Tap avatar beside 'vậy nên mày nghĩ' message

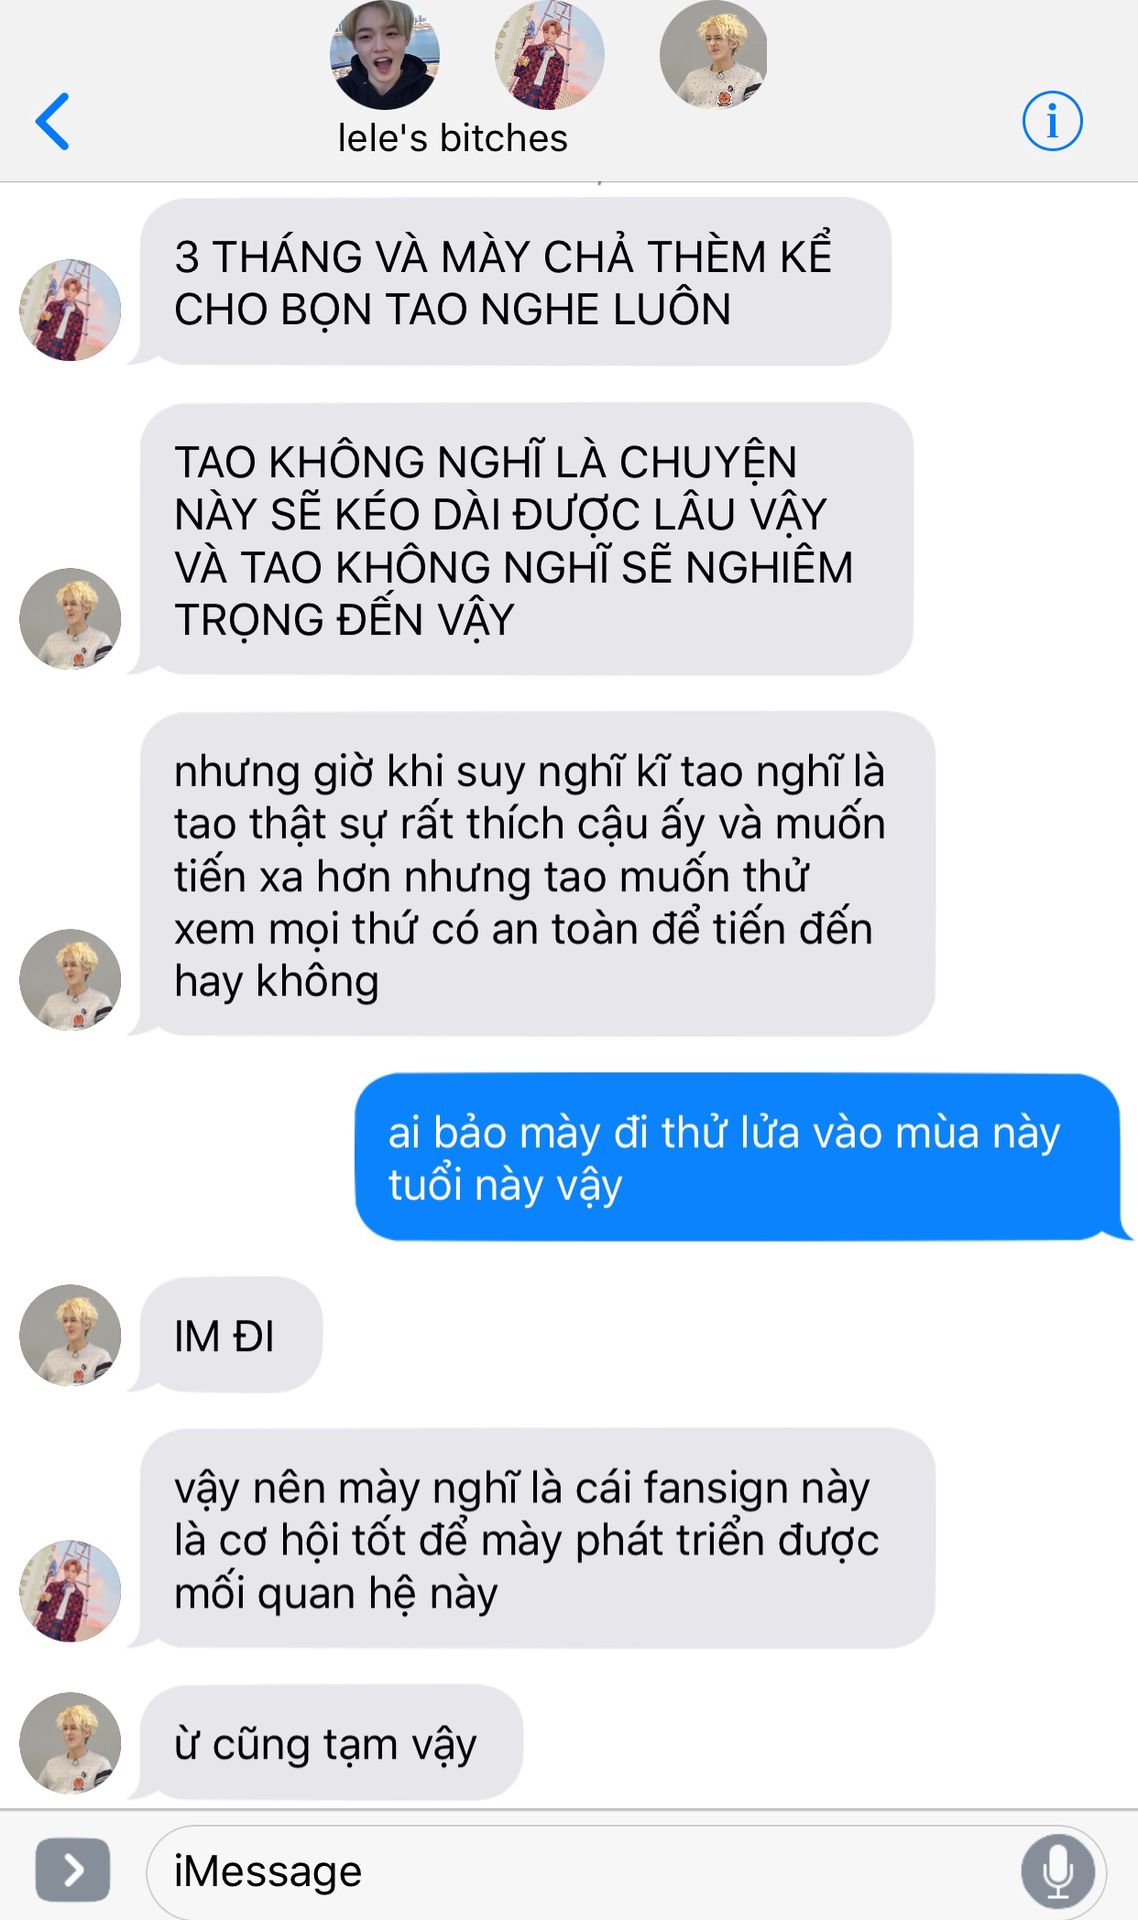[70, 1591]
